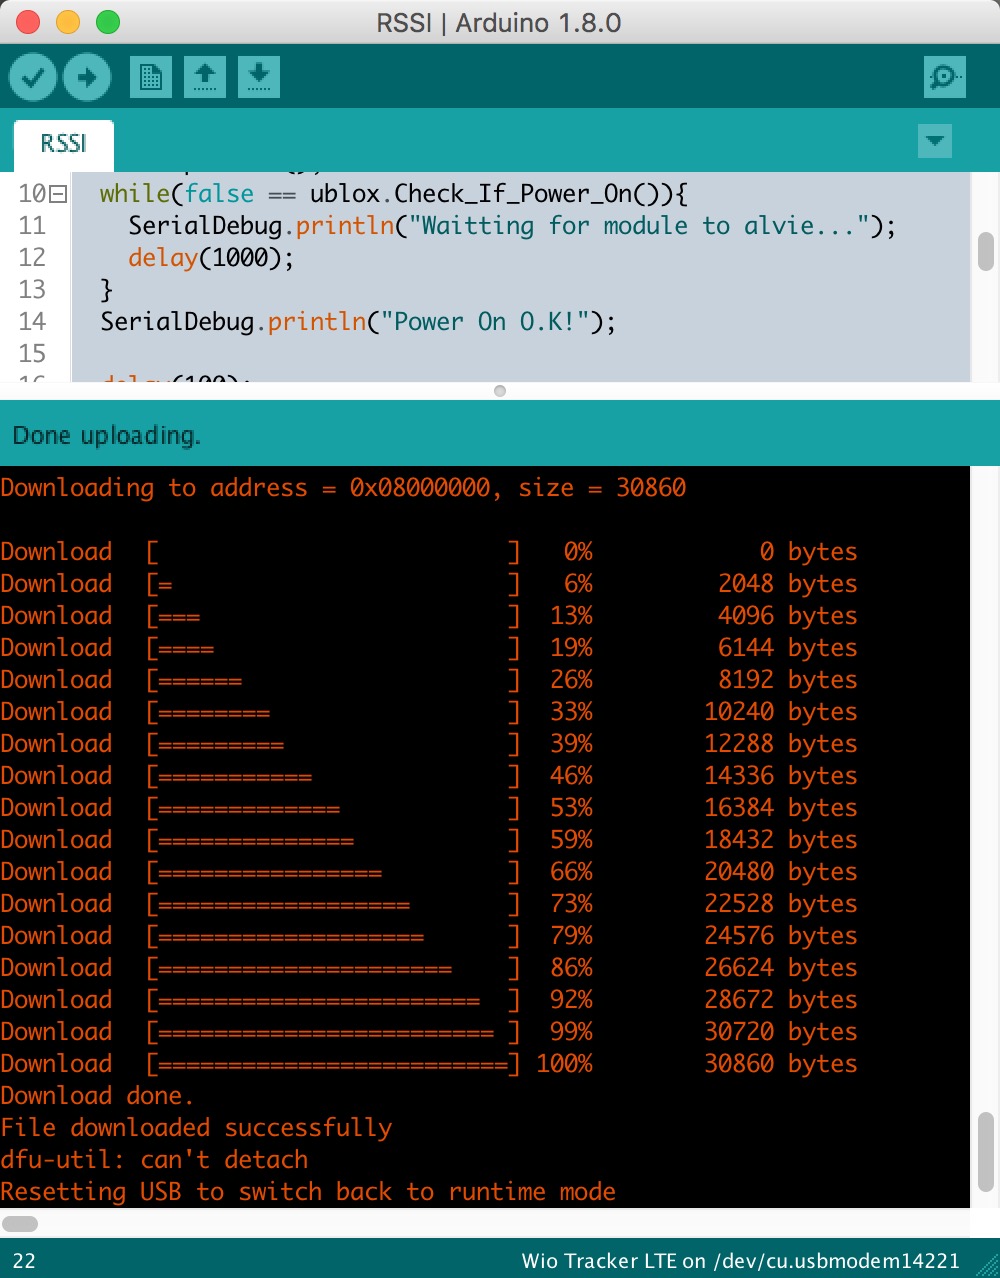Open an existing sketch
Screen dimensions: 1000x1278
(205, 77)
